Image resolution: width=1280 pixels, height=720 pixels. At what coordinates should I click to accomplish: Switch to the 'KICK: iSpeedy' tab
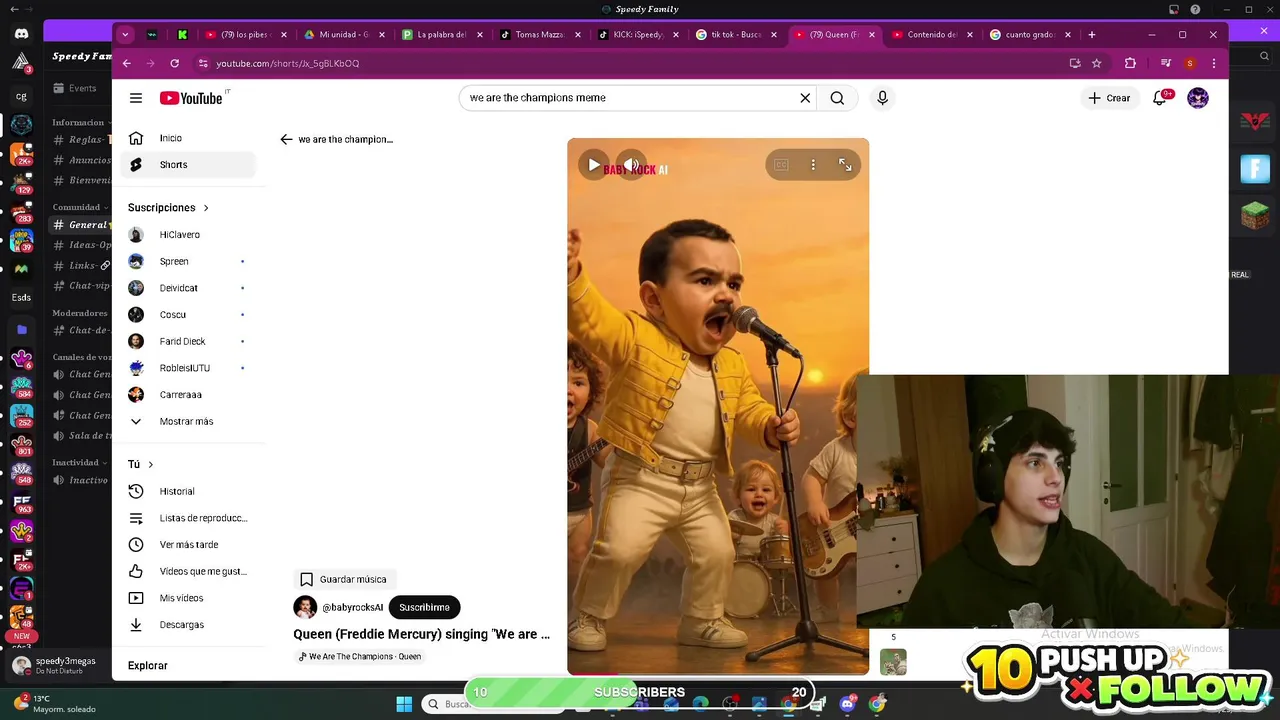638,34
